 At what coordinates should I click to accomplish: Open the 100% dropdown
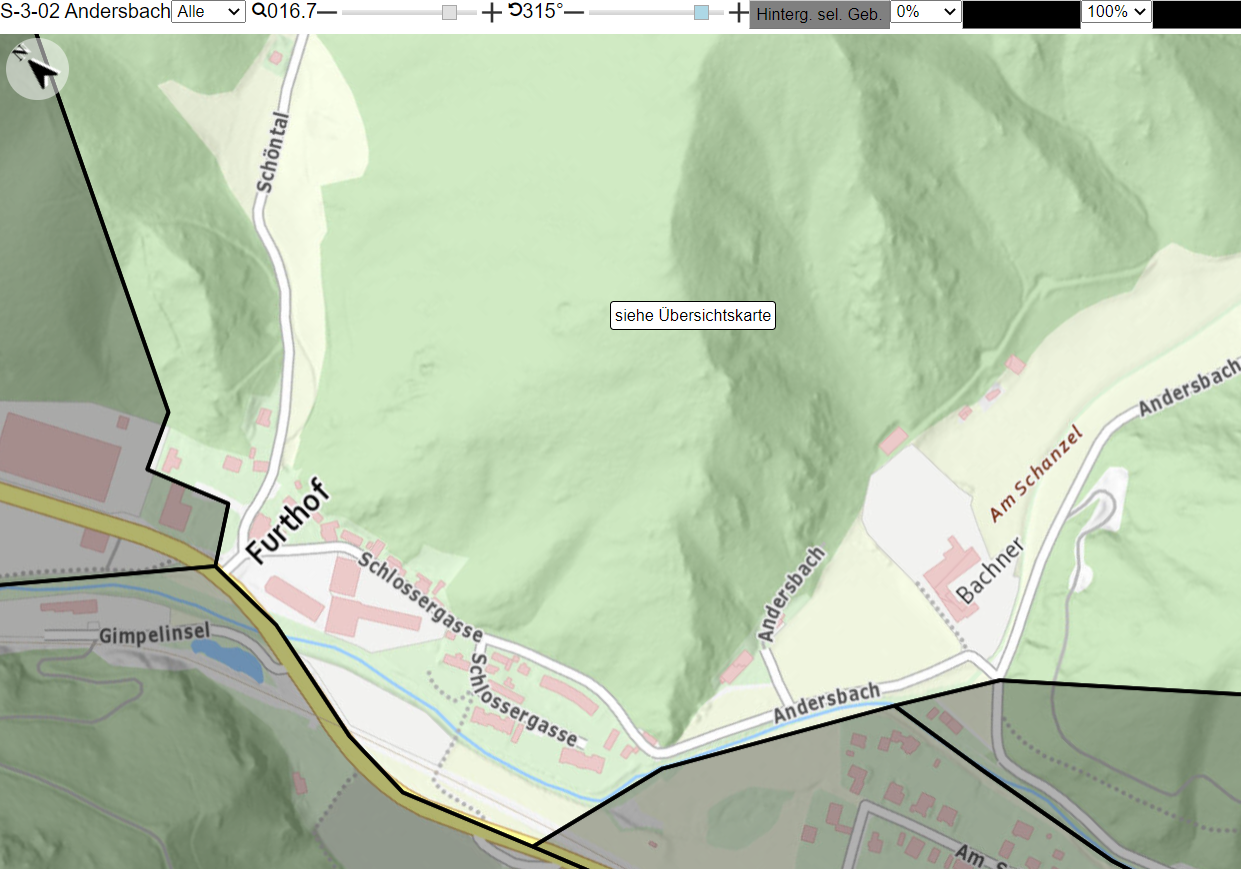click(1116, 12)
